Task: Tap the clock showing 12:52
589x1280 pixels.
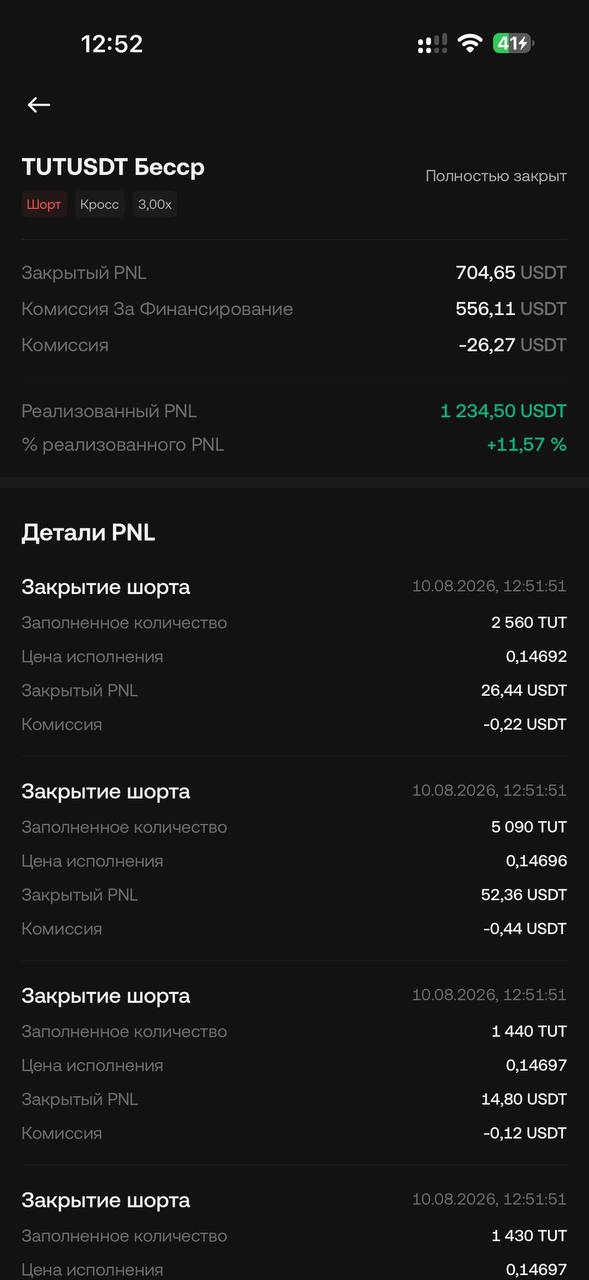Action: [111, 44]
